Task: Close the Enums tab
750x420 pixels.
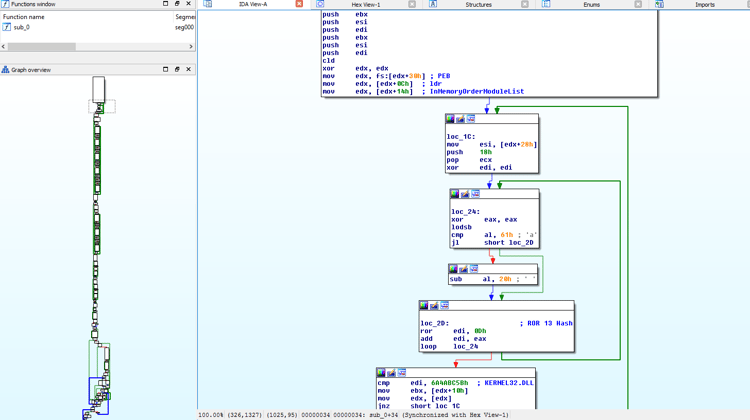Action: 638,4
